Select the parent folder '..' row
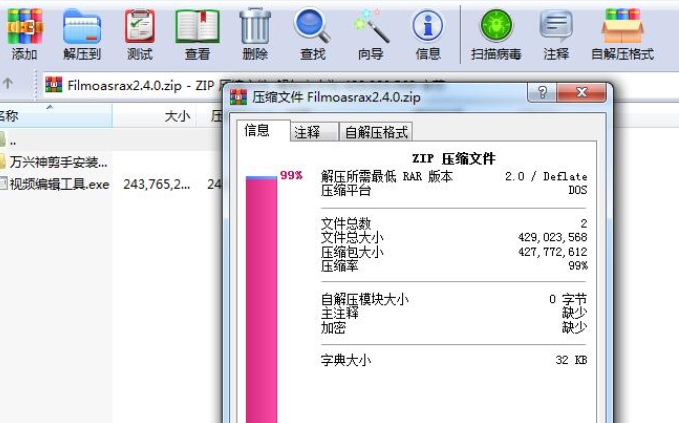Screen dimensions: 679x423 click(110, 140)
